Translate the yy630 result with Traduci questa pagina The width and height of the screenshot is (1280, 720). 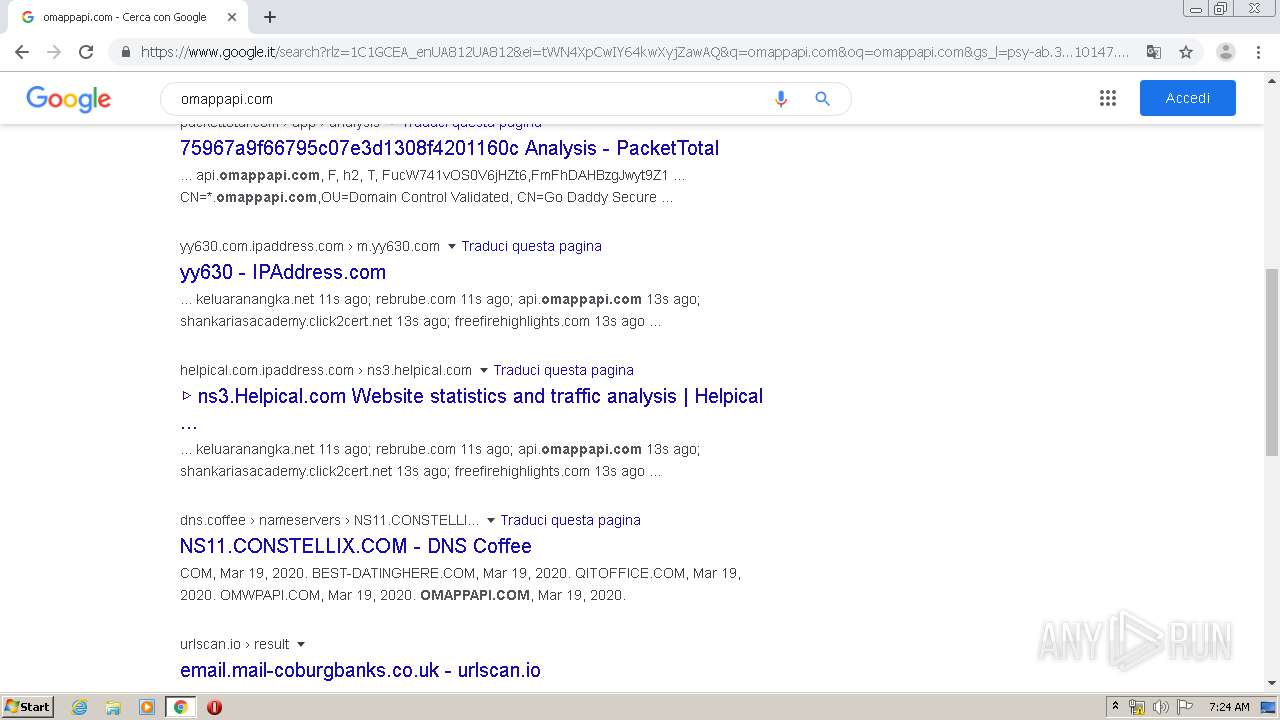(x=531, y=246)
